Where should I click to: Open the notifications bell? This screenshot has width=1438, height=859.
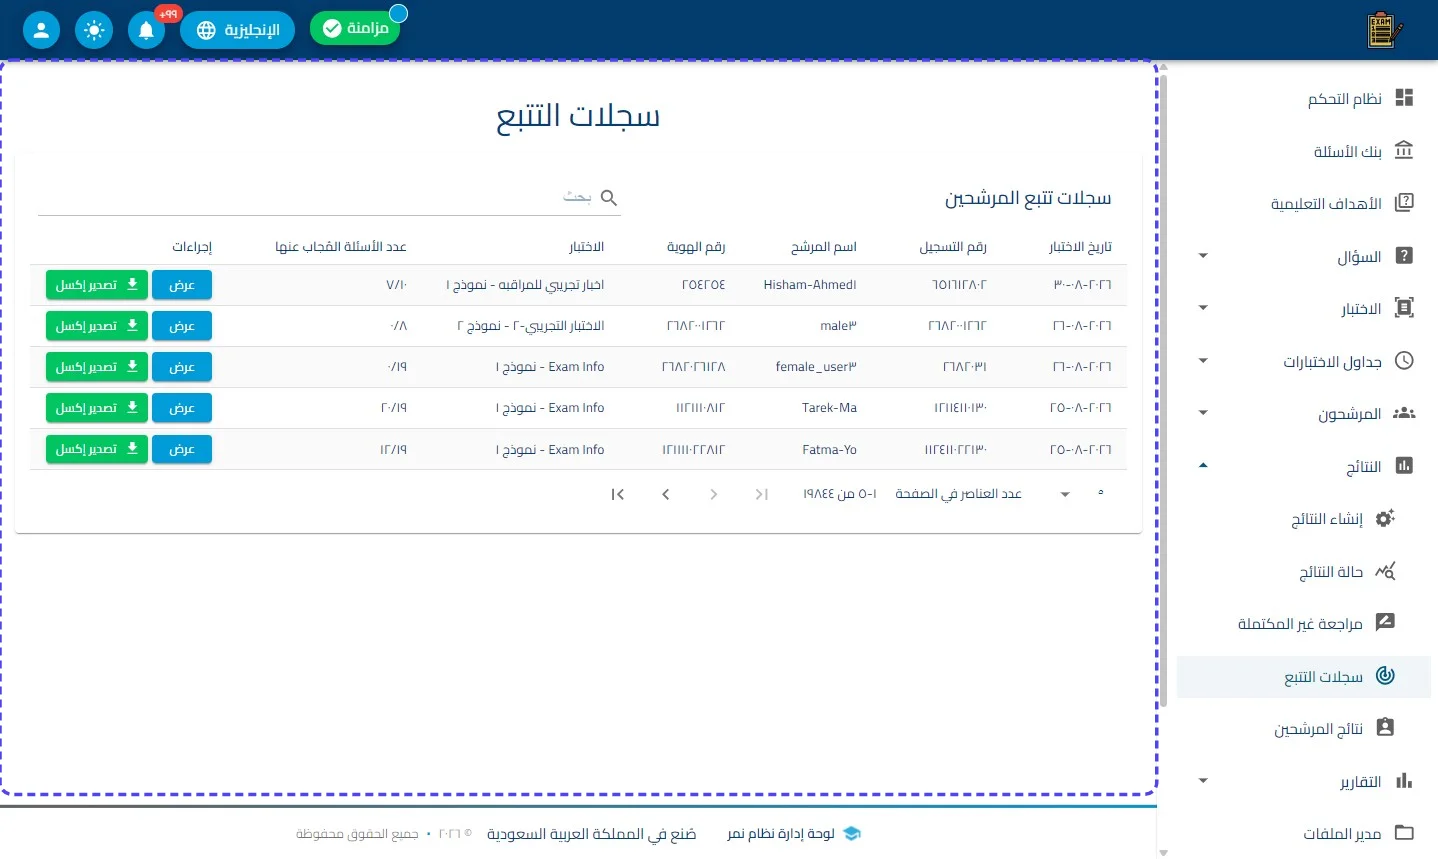click(x=146, y=30)
